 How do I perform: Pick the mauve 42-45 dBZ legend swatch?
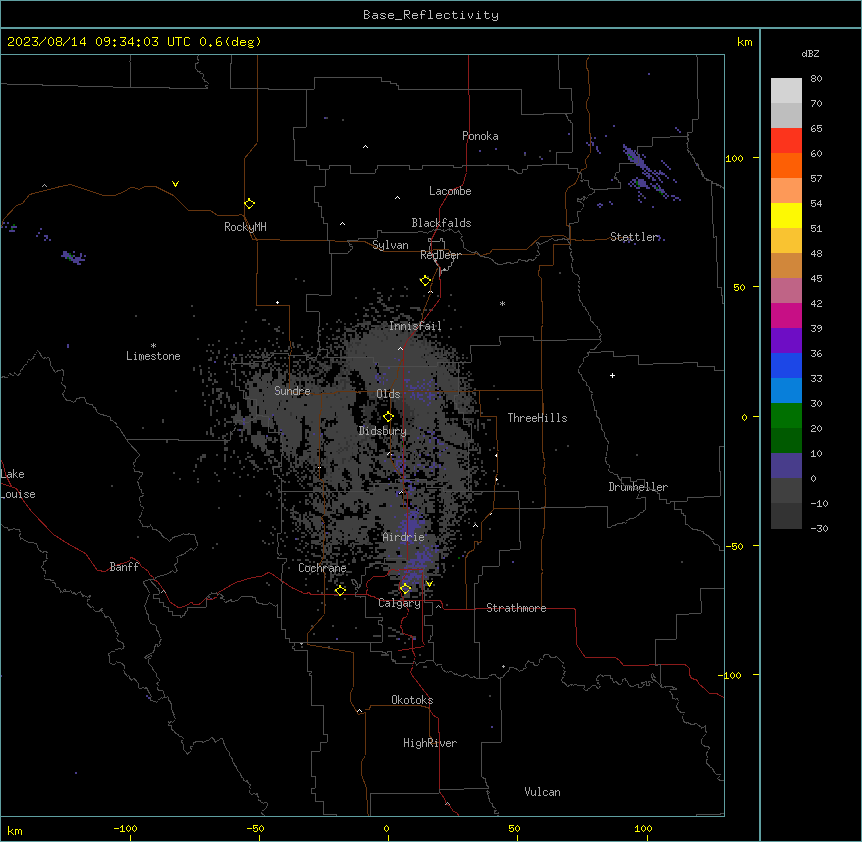(786, 291)
